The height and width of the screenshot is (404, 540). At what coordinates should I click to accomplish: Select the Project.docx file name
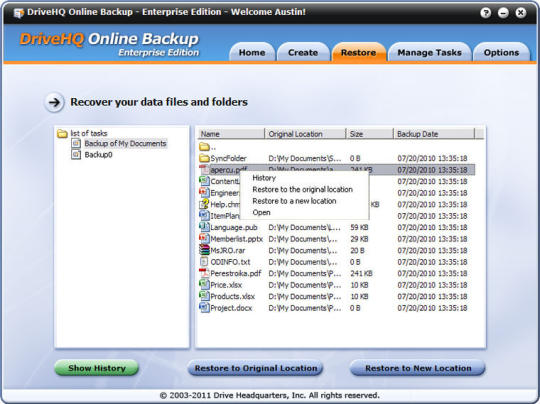coord(231,308)
